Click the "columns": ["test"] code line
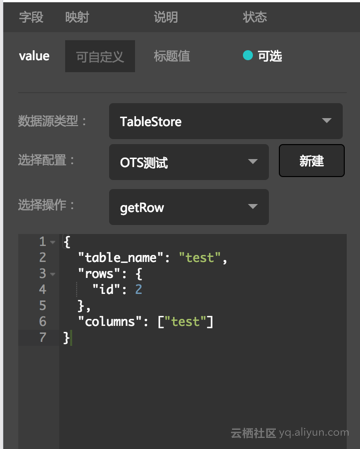Viewport: 360px width, 449px height. coord(145,322)
